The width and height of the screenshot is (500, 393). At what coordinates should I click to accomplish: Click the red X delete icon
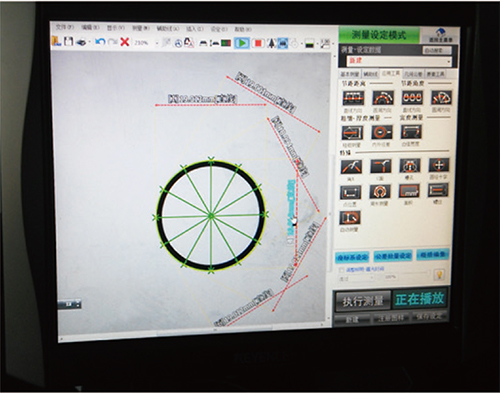click(x=125, y=42)
